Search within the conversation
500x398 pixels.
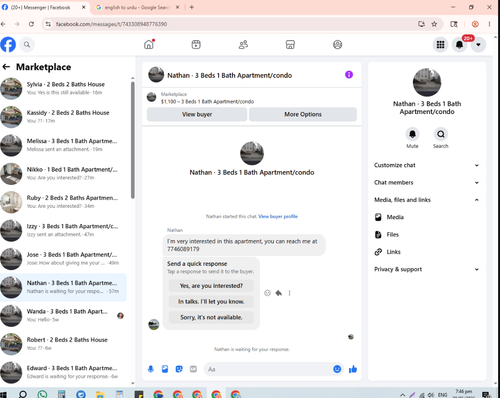pyautogui.click(x=441, y=134)
